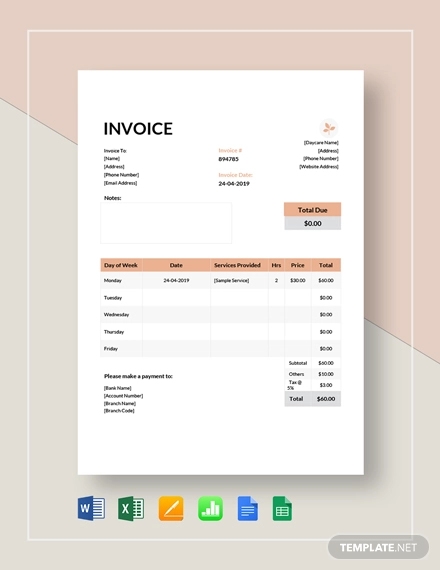Click the Apple Numbers format icon
This screenshot has height=570, width=440.
[211, 509]
